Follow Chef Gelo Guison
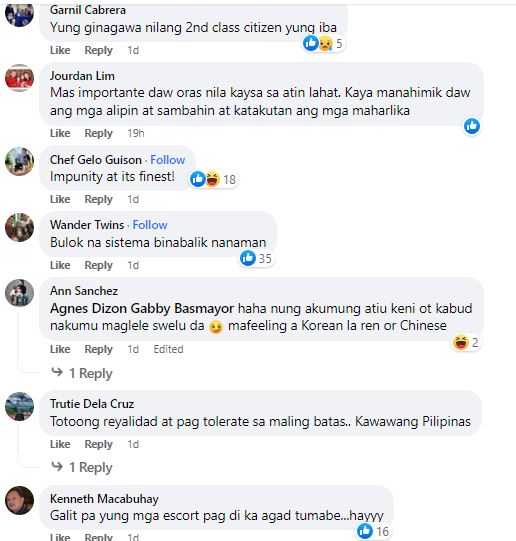 click(x=168, y=160)
